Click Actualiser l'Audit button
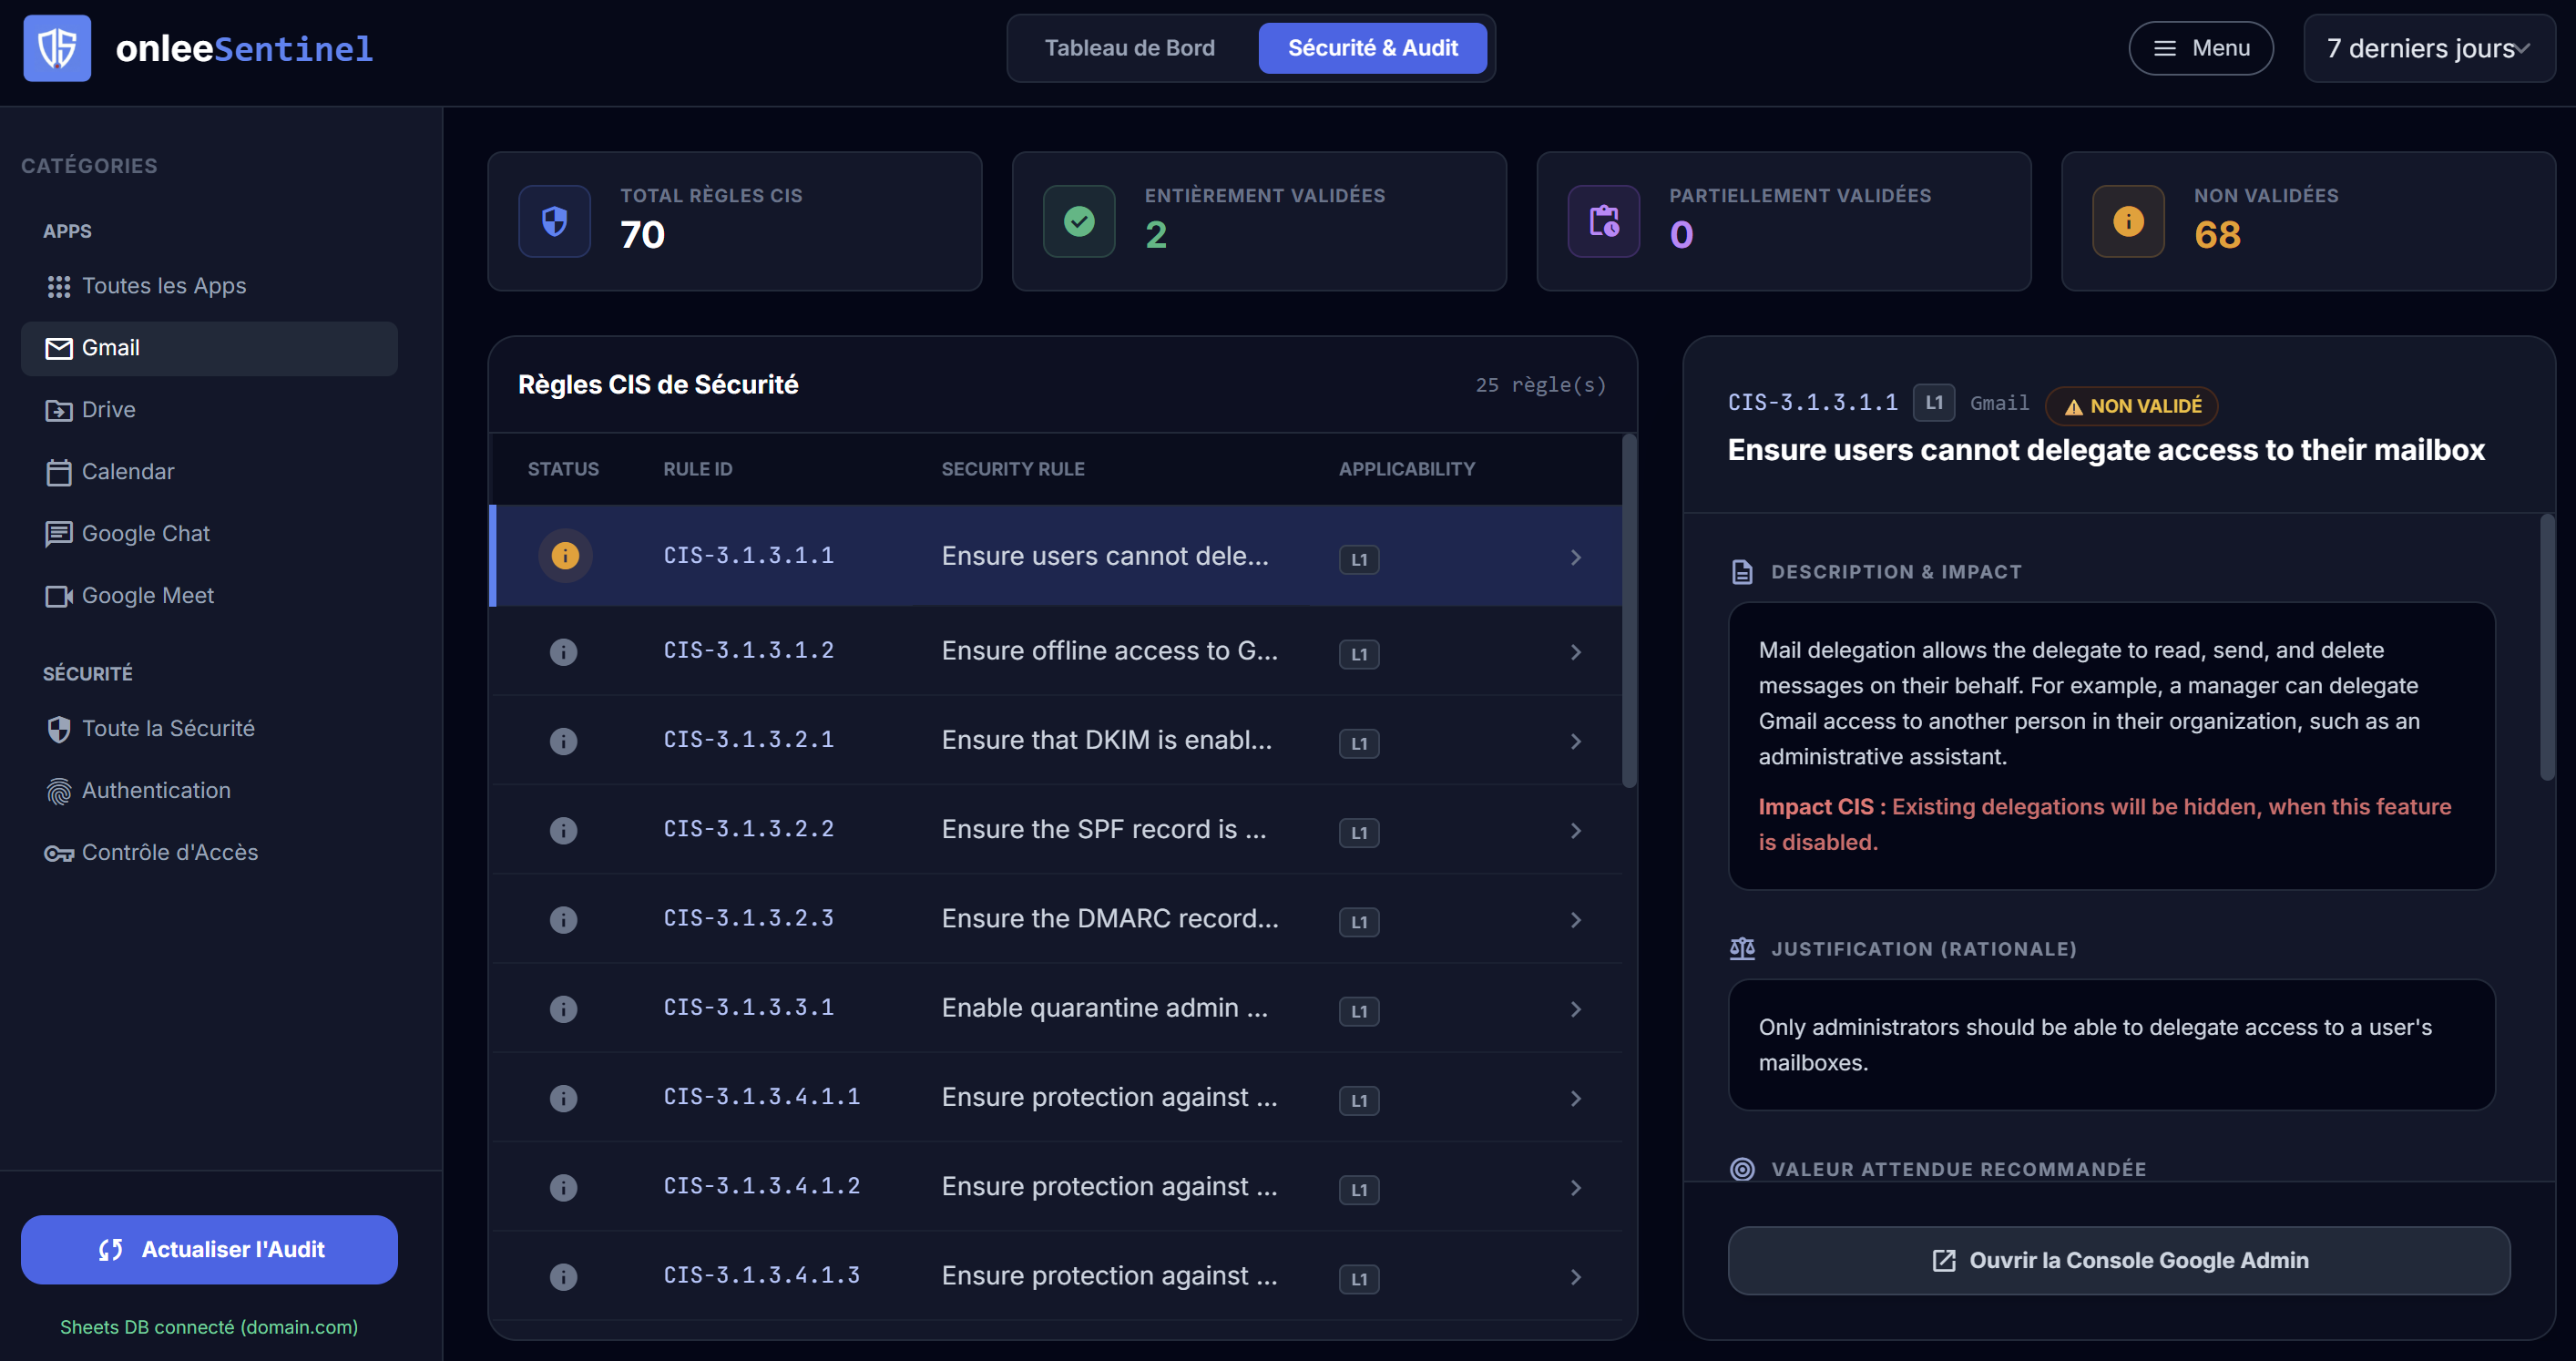This screenshot has width=2576, height=1361. click(x=209, y=1249)
